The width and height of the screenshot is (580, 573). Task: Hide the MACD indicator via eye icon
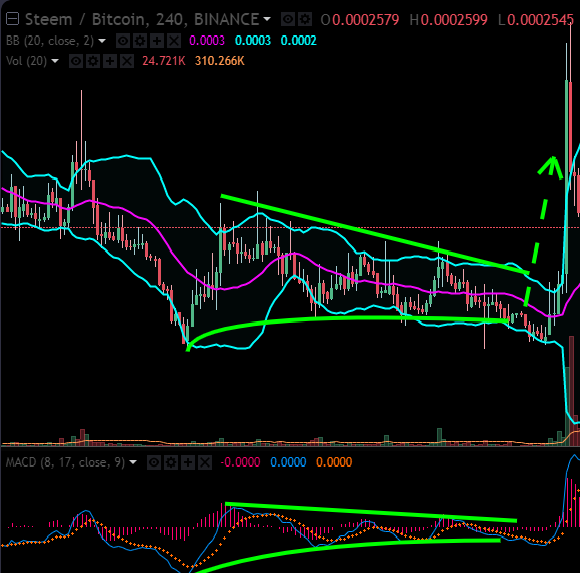[154, 462]
